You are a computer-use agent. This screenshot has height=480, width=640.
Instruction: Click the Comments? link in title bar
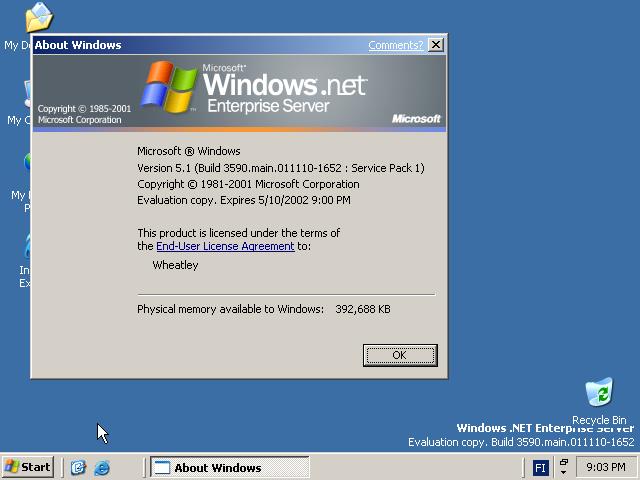[x=396, y=45]
